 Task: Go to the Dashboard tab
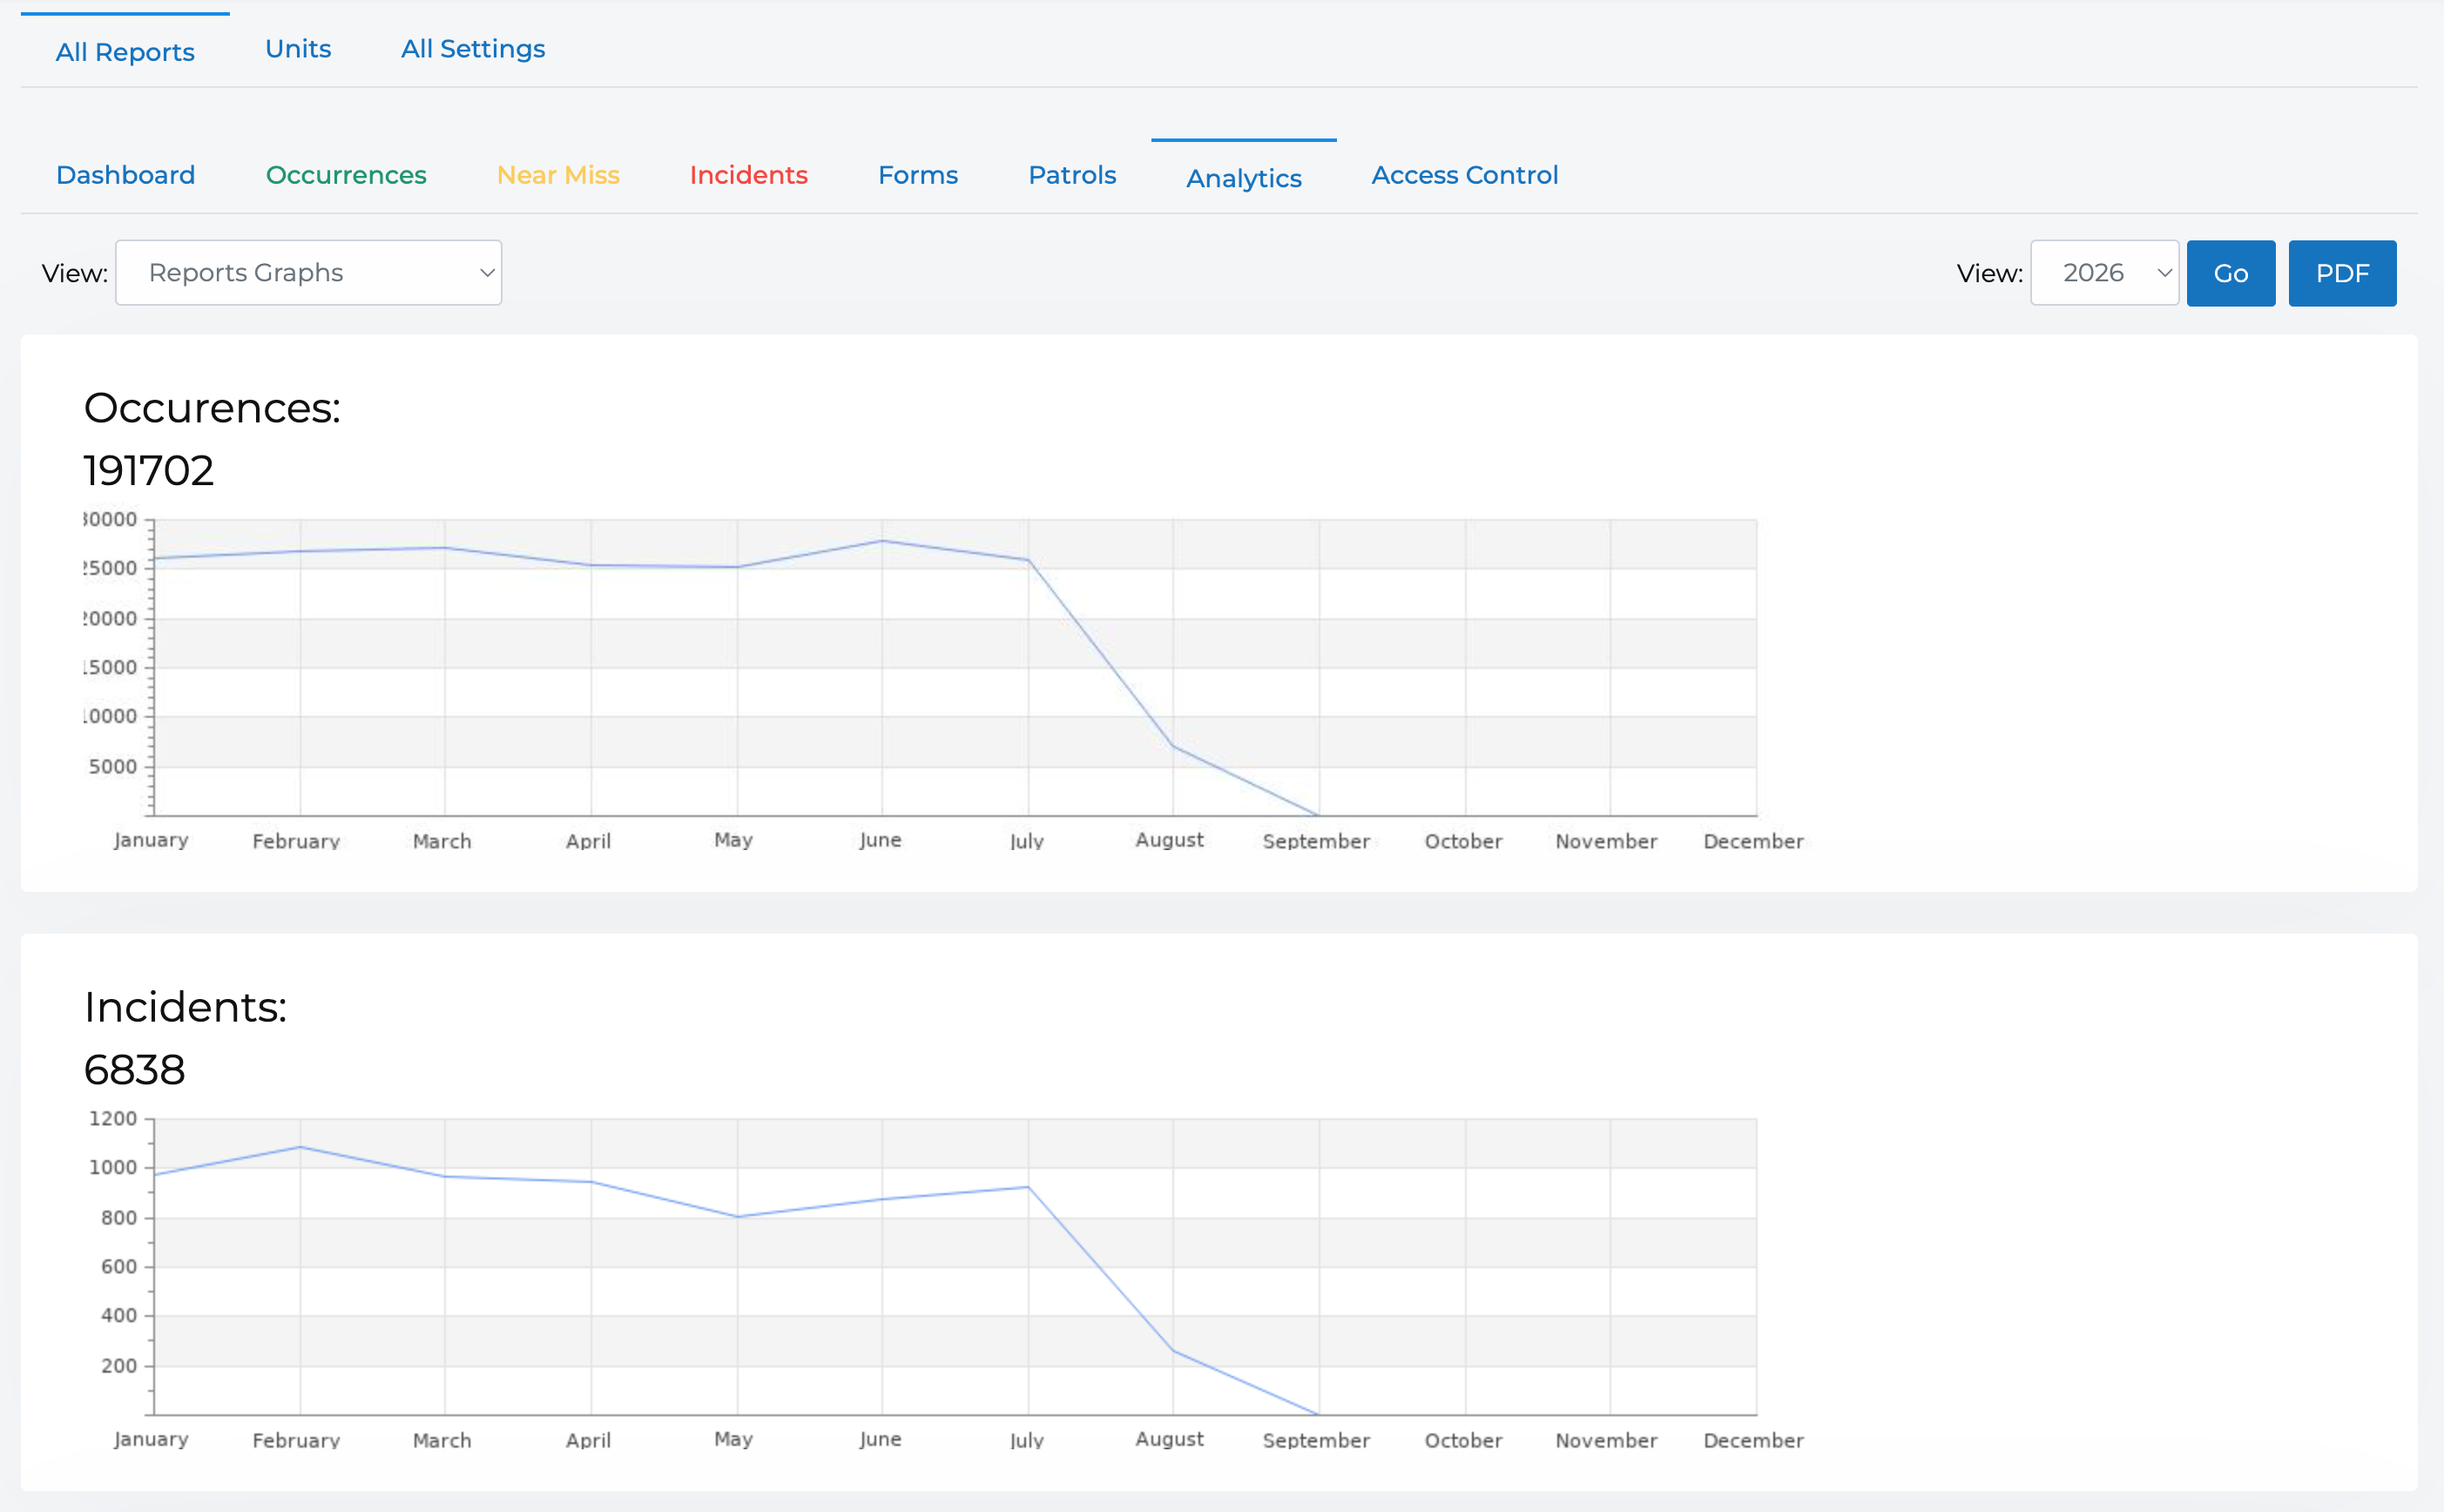[126, 175]
